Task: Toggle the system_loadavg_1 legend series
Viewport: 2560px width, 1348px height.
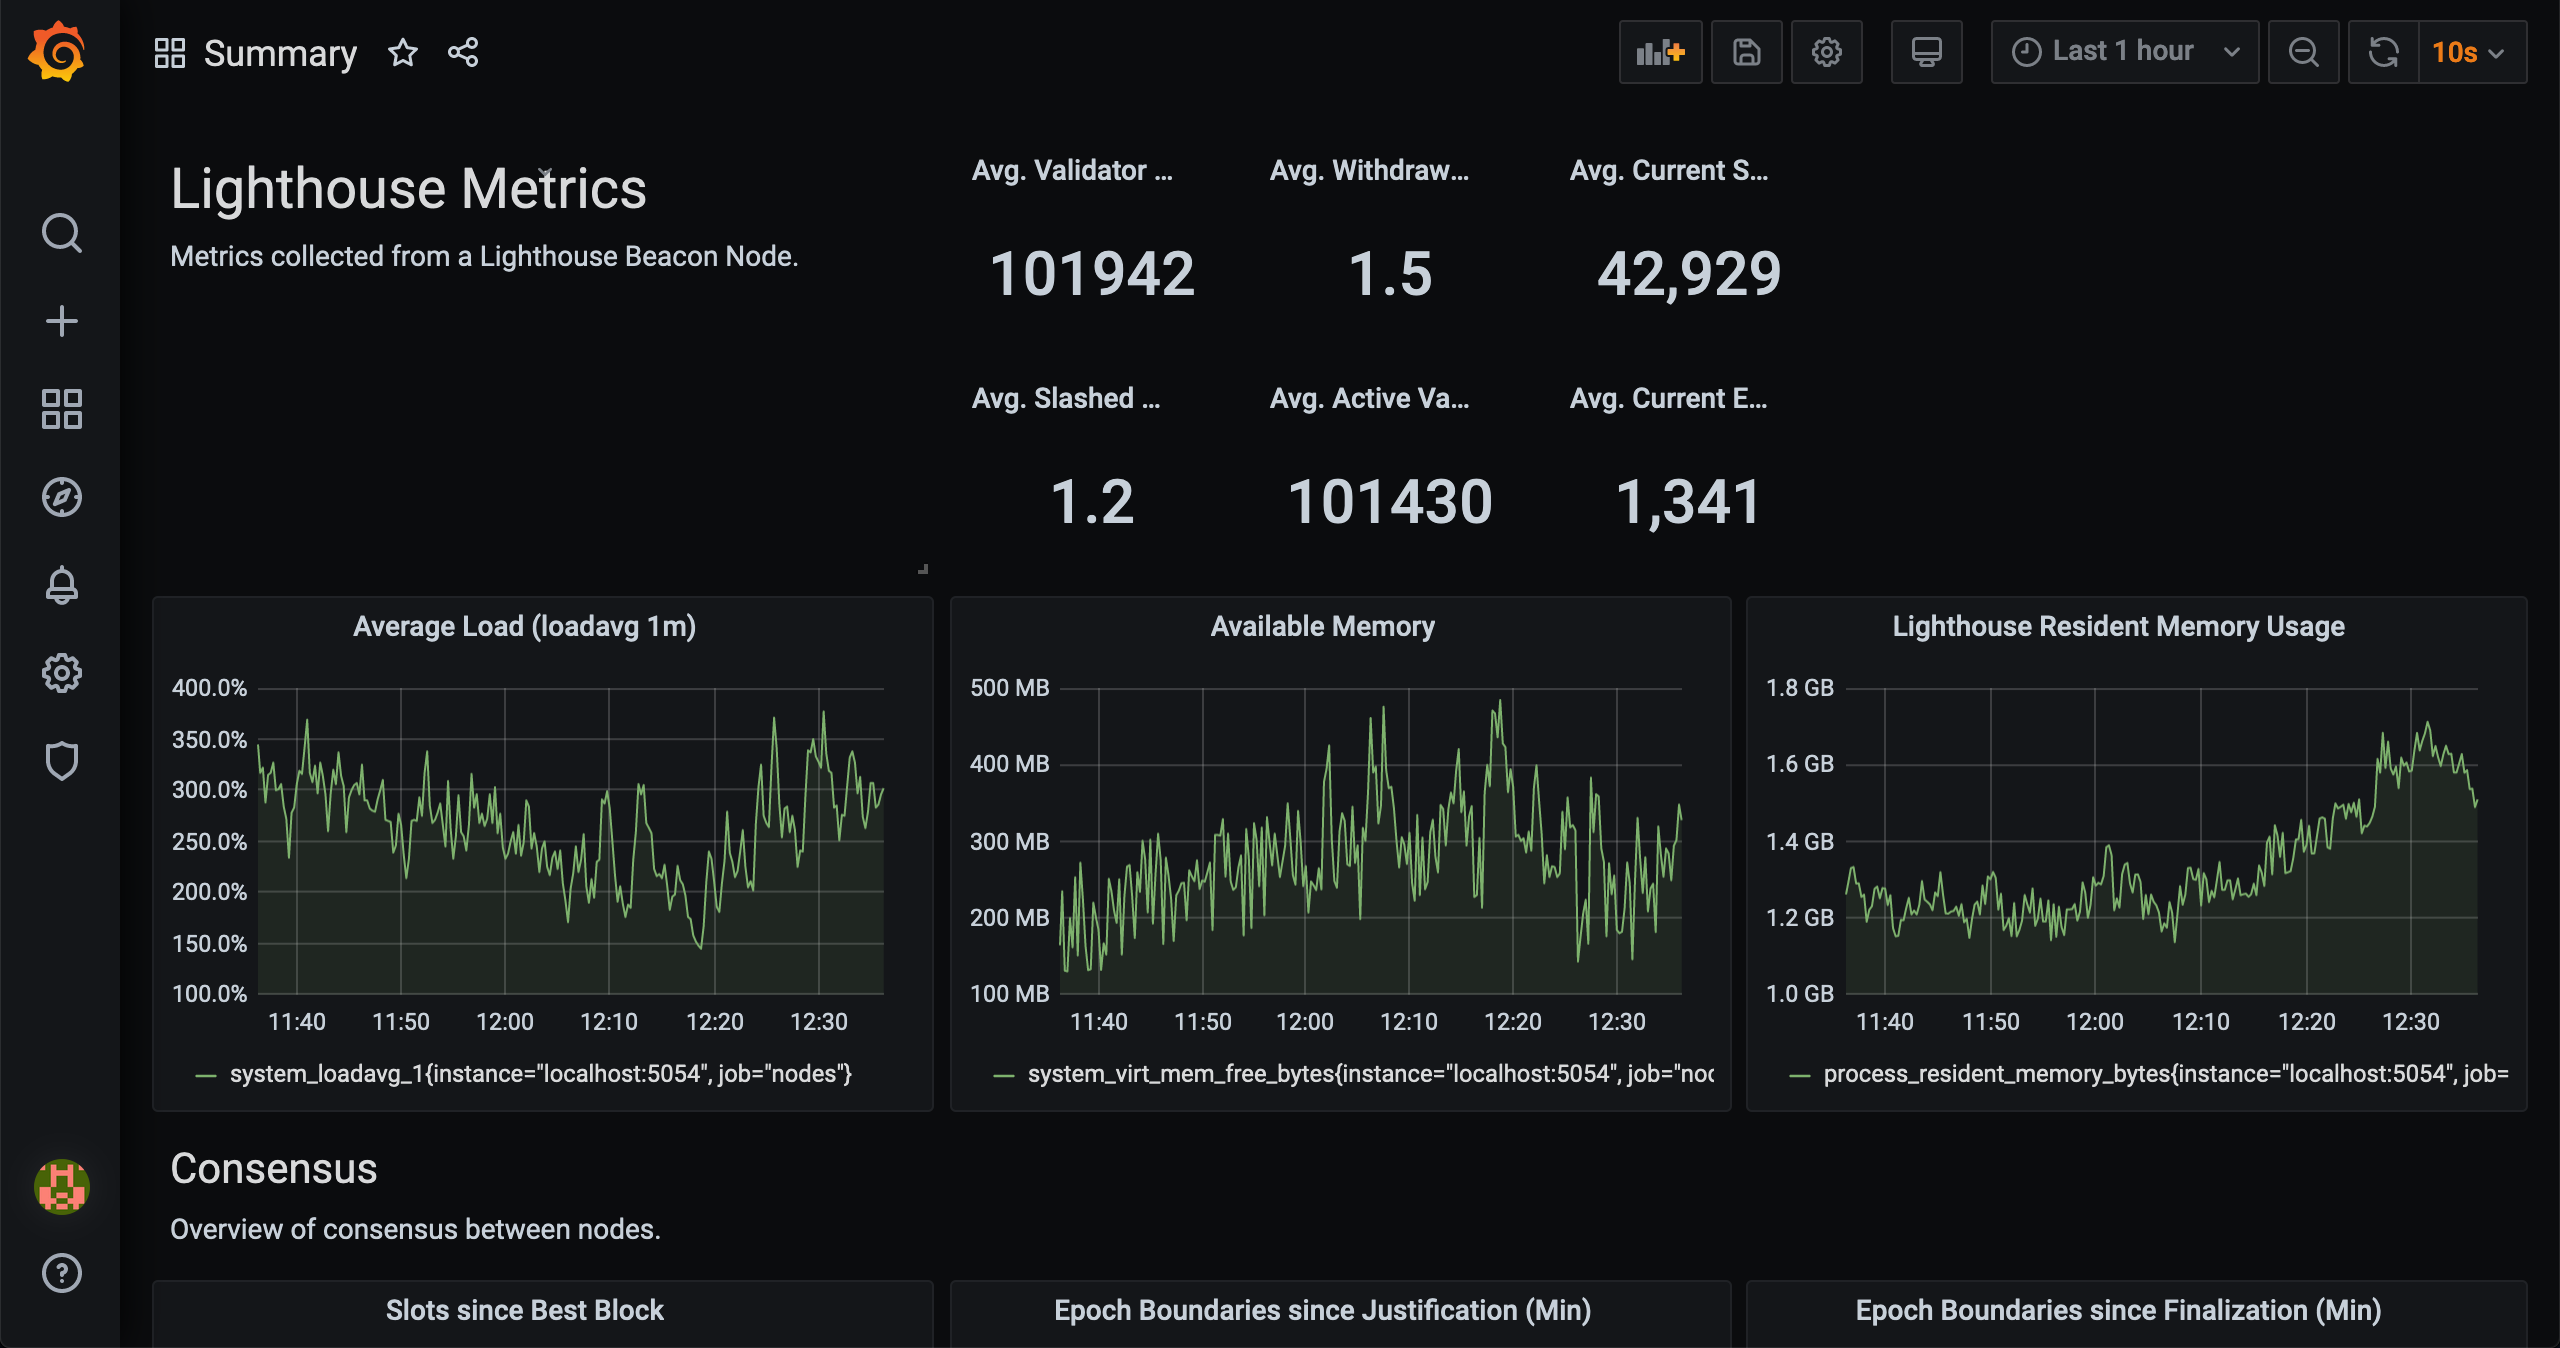Action: (x=540, y=1074)
